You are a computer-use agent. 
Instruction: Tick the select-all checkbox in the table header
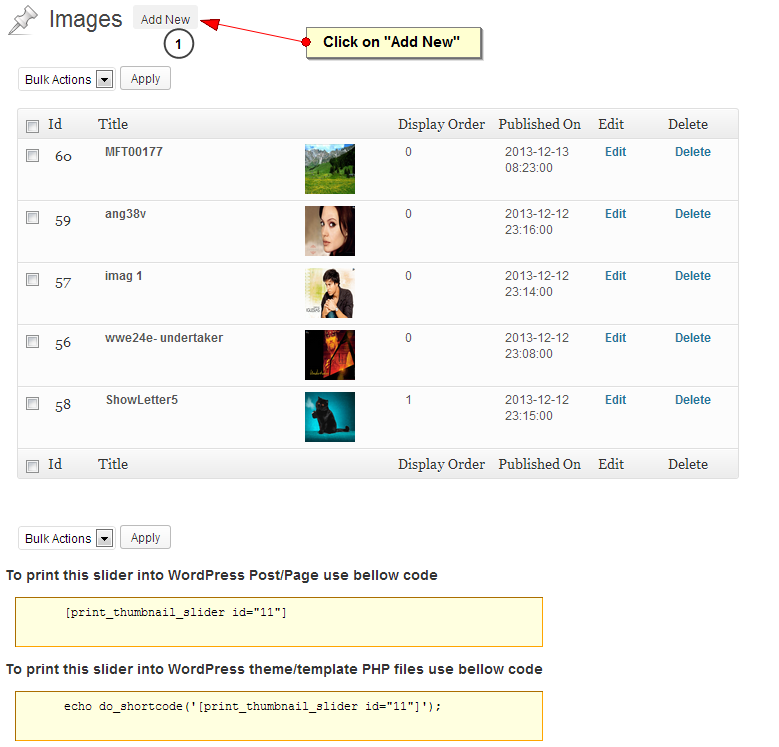point(32,126)
